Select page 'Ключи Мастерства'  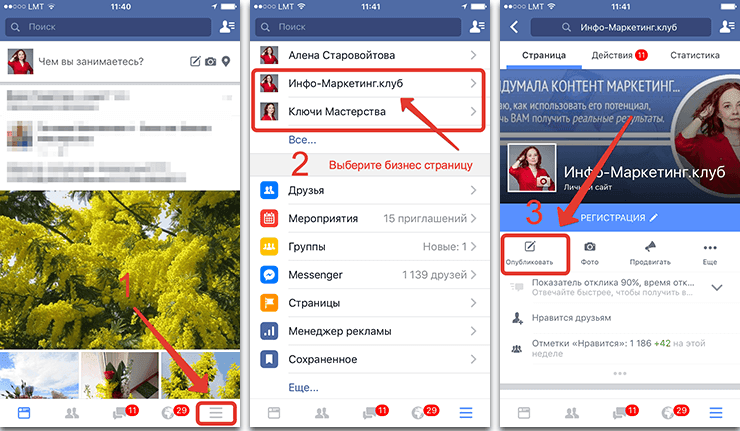(x=370, y=112)
